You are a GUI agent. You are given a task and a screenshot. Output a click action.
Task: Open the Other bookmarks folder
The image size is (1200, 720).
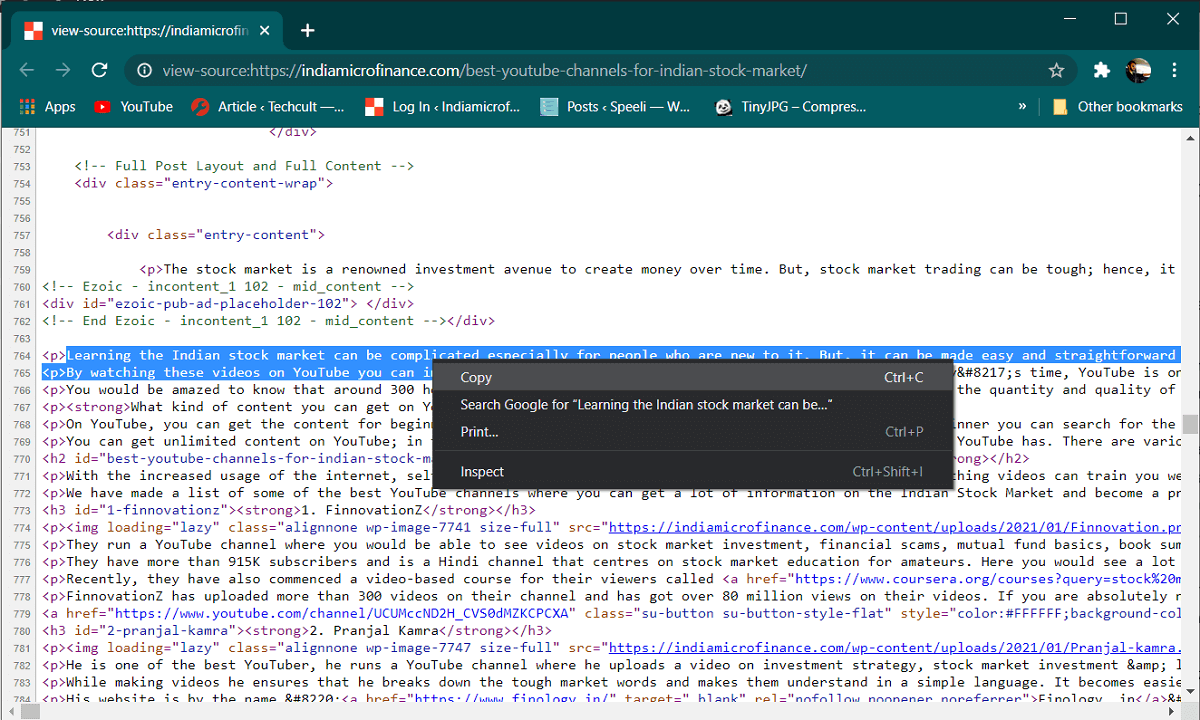[1118, 107]
